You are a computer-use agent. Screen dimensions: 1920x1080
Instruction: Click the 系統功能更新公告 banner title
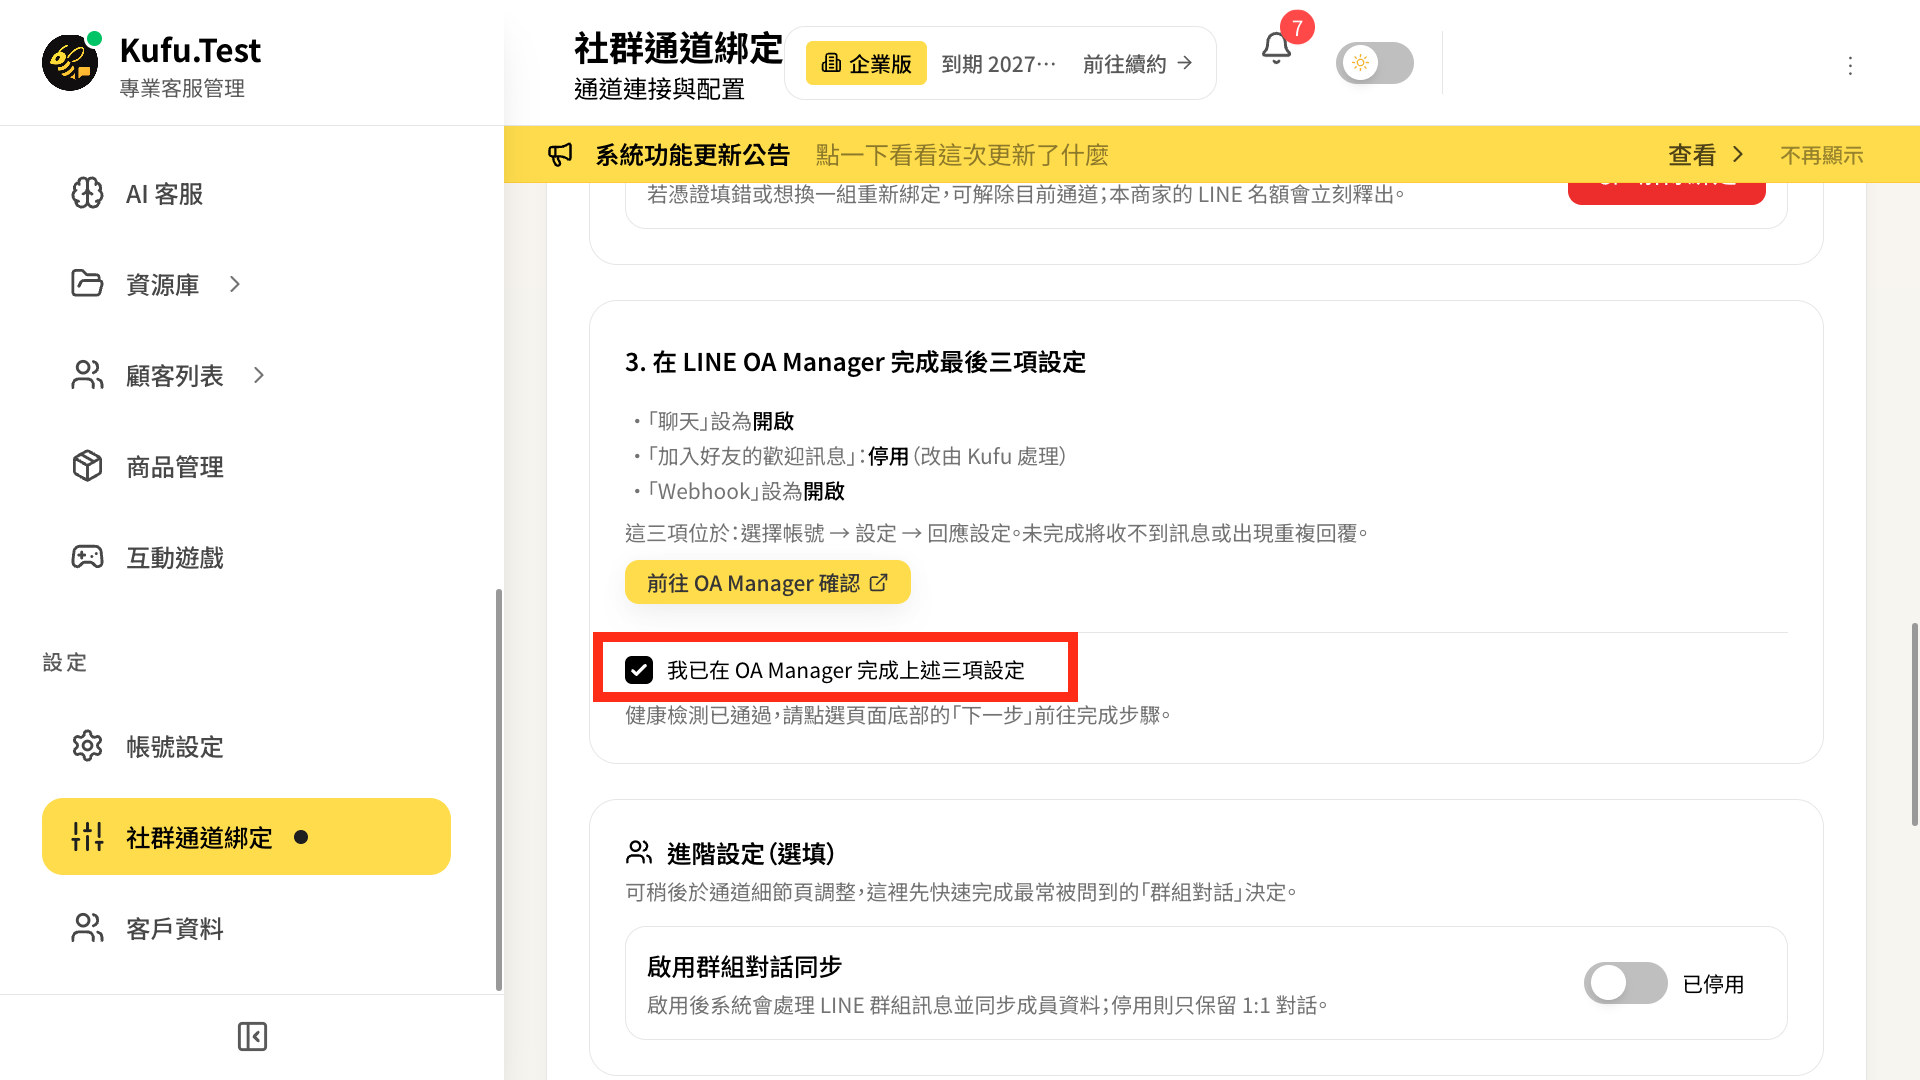[692, 155]
